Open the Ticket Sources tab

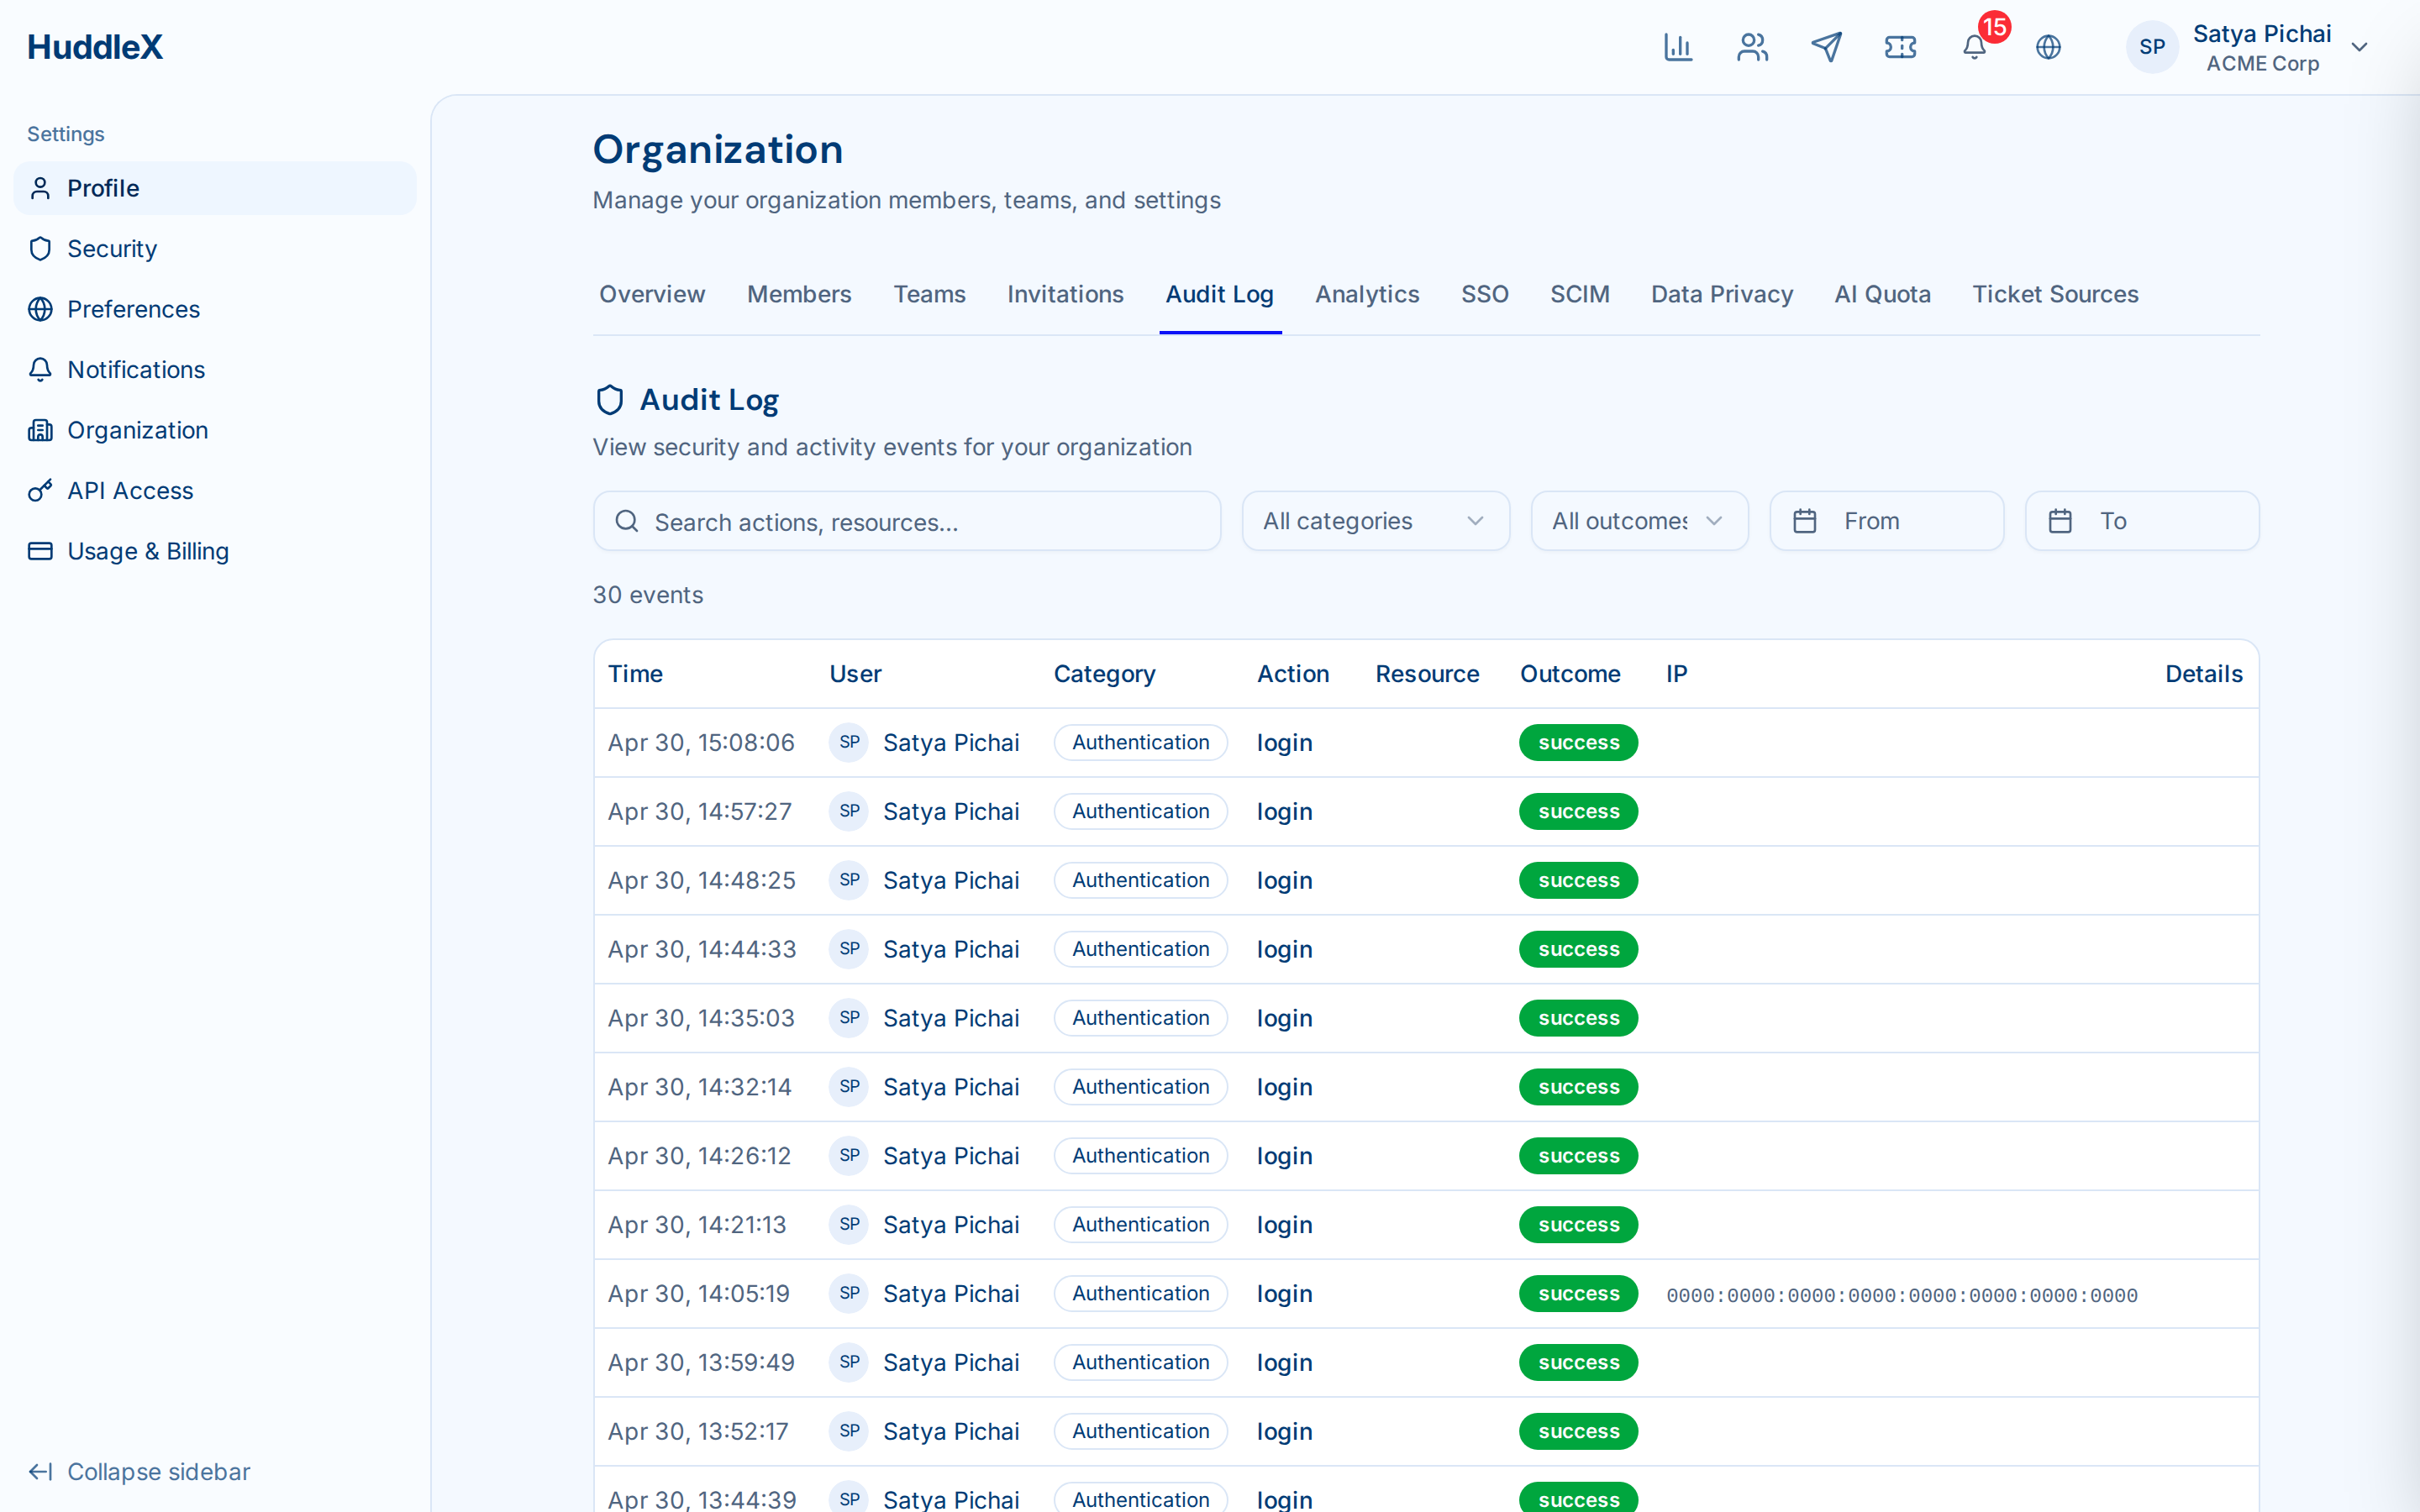click(2055, 294)
